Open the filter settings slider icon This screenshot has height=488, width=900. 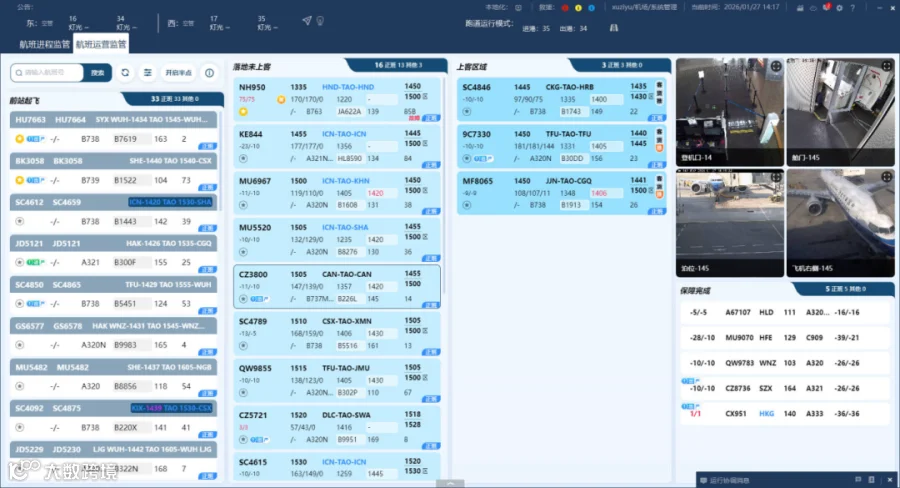tap(148, 73)
